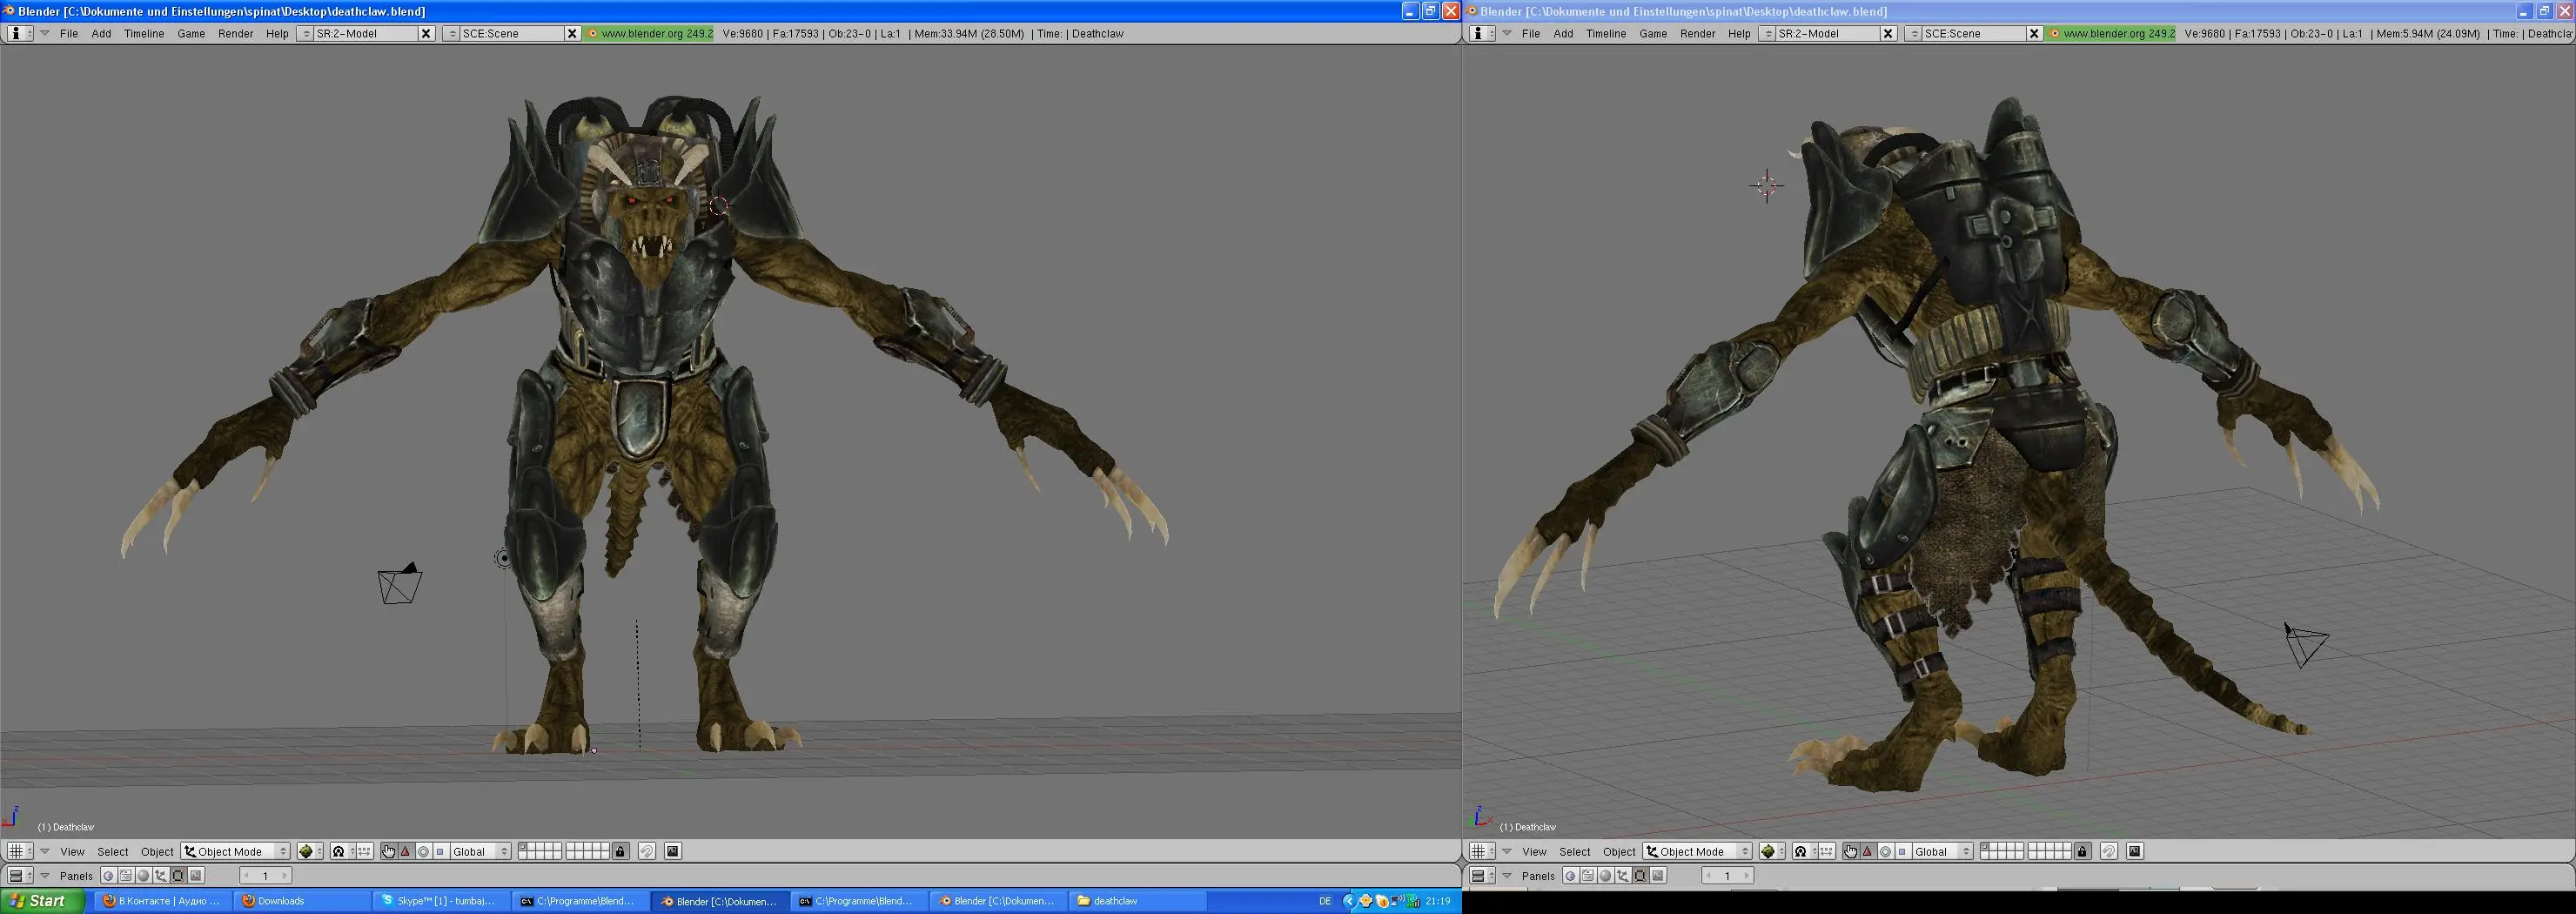
Task: Click snap magnet icon in left 3D view
Action: coord(647,851)
